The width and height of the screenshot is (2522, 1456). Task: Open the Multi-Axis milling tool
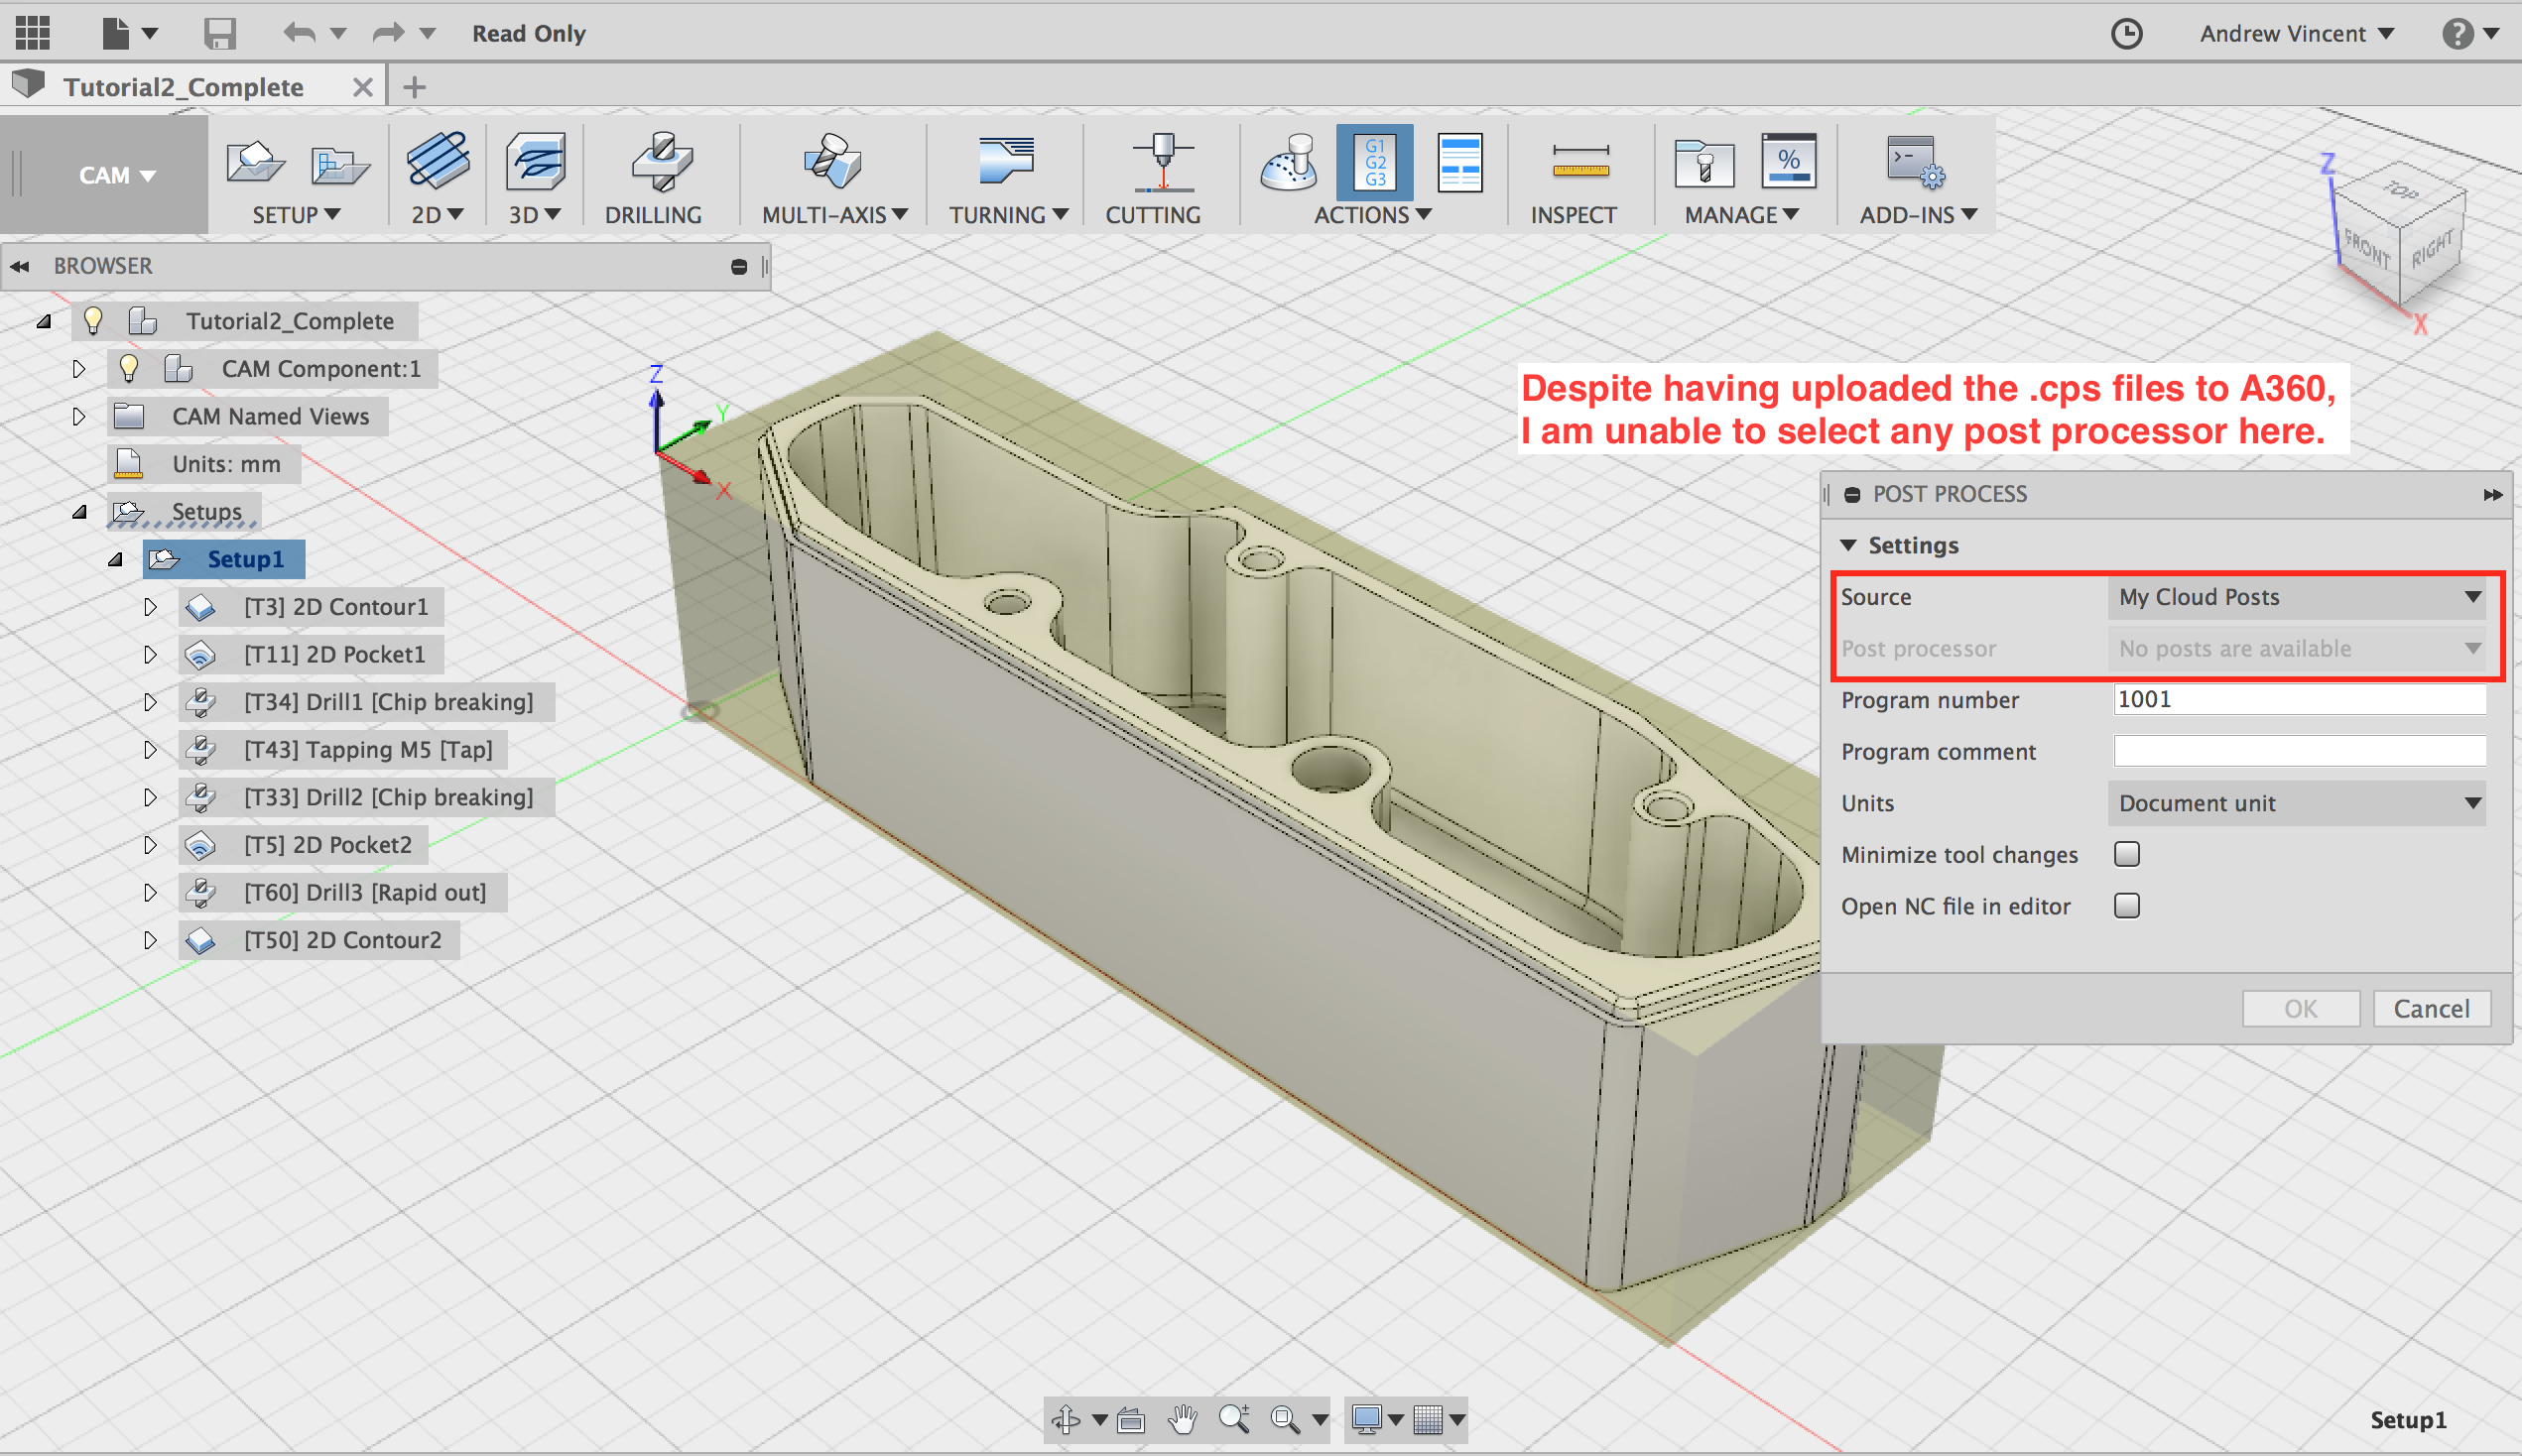[831, 165]
